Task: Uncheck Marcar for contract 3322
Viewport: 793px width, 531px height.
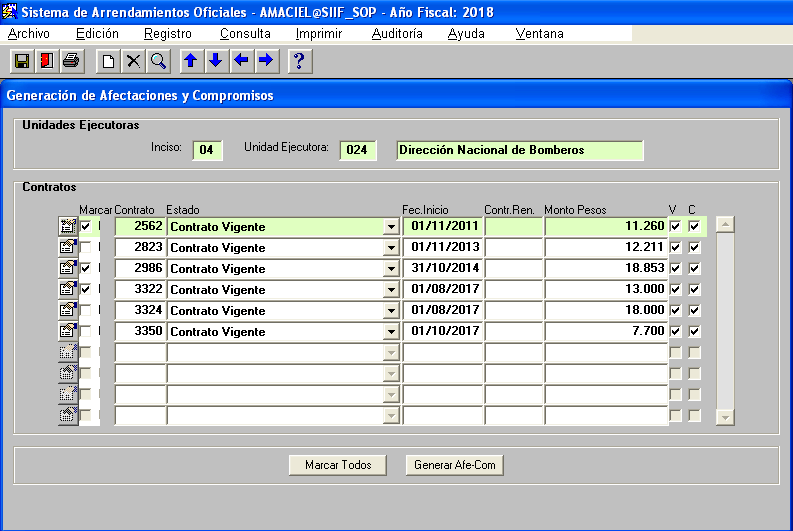Action: (85, 289)
